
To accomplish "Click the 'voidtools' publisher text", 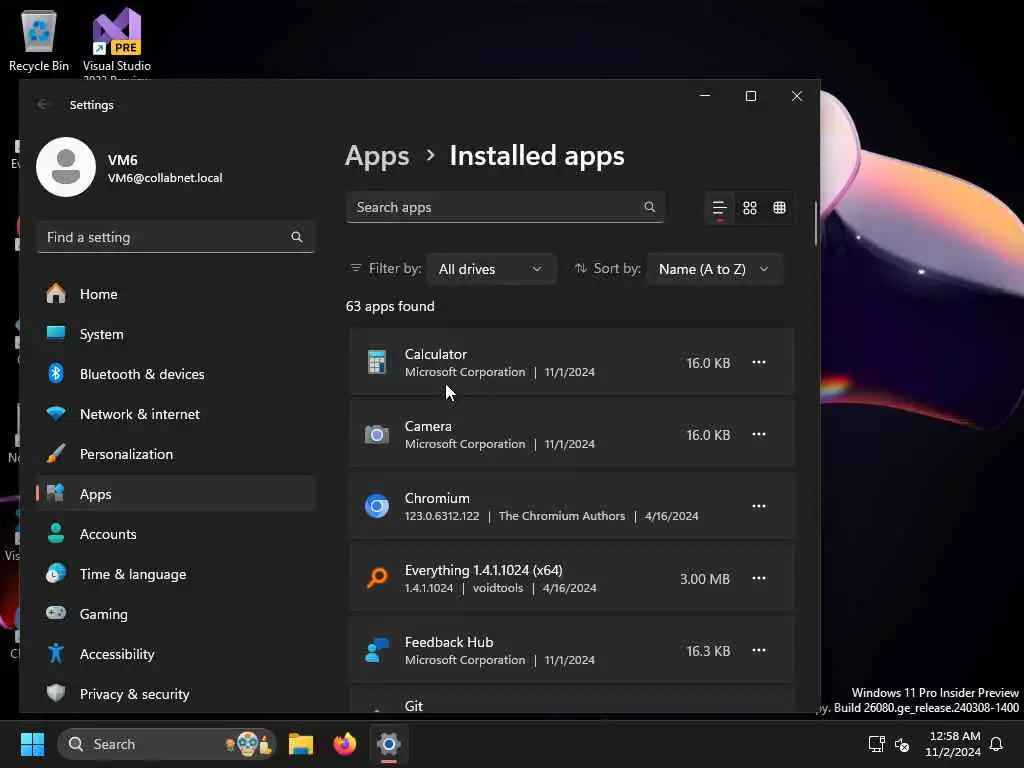I will [x=498, y=588].
